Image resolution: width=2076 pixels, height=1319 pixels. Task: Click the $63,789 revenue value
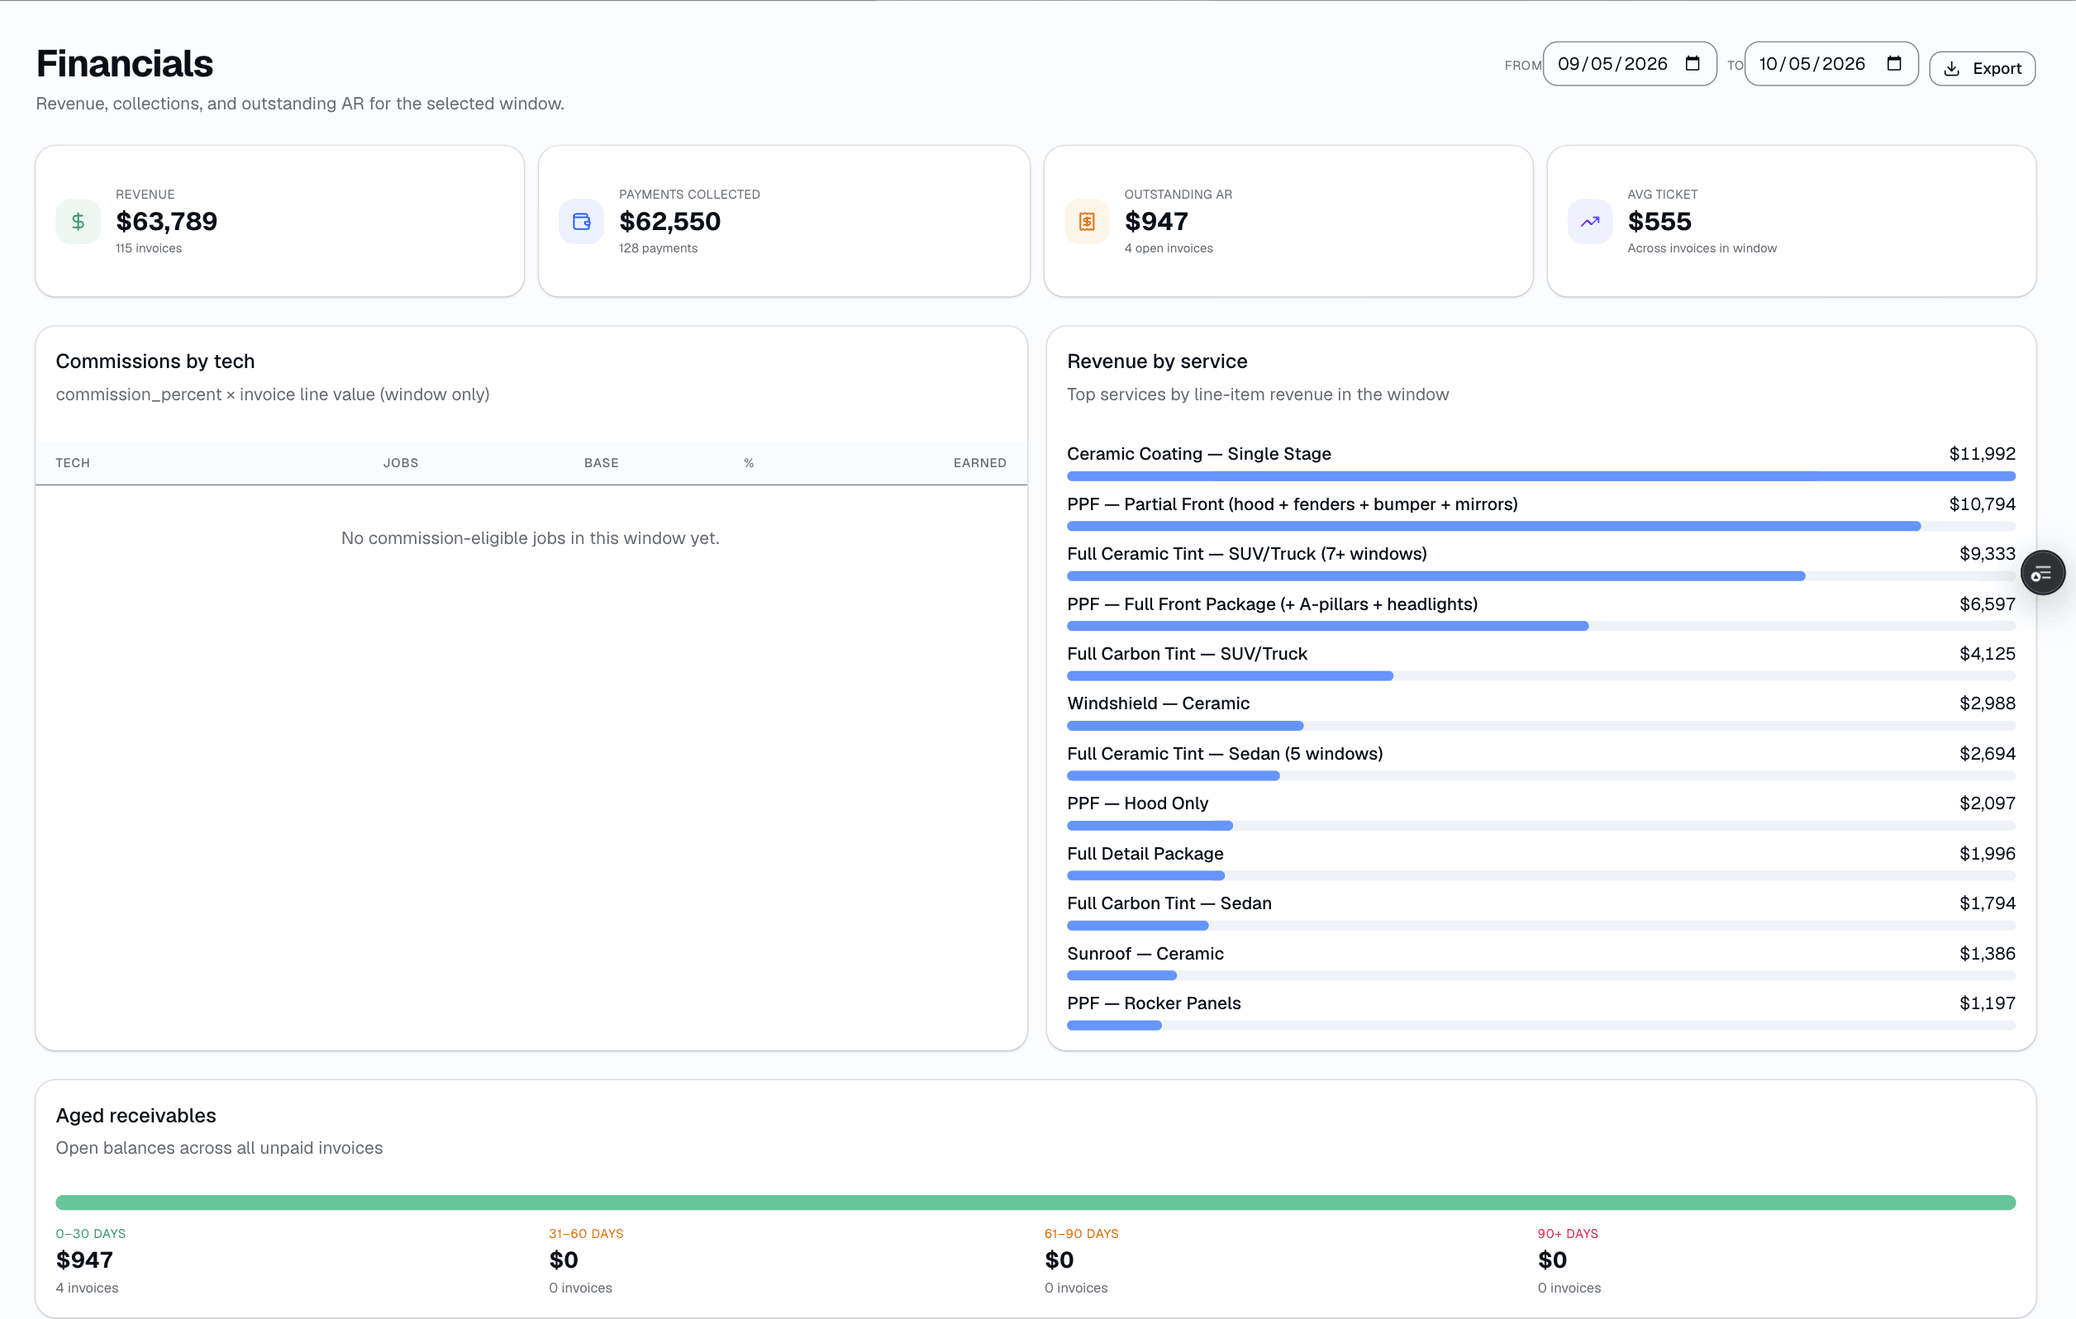click(167, 221)
